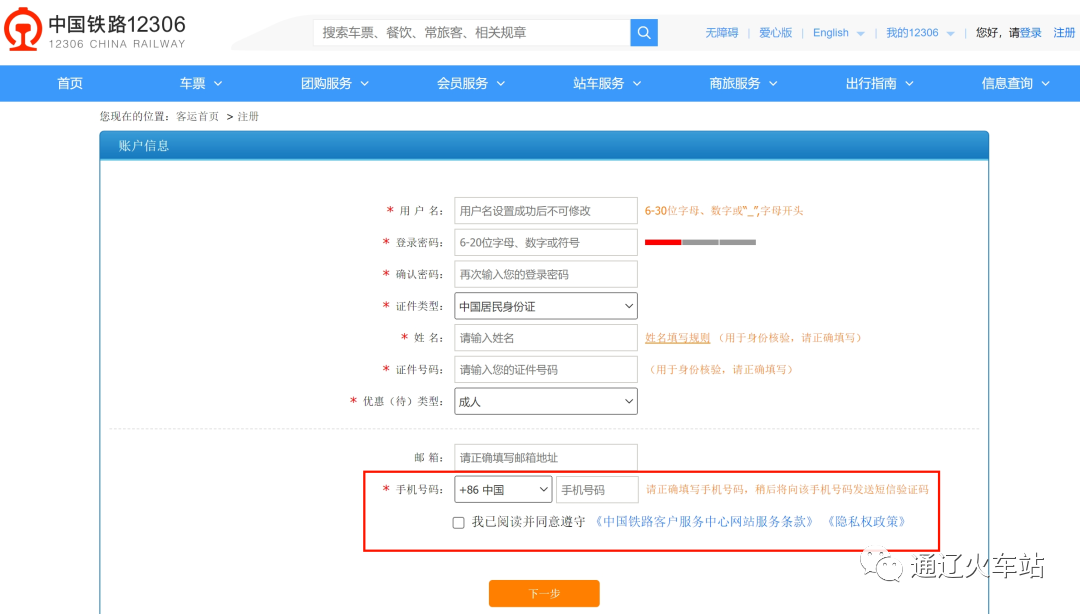Click the 用户名 username input field
Image resolution: width=1080 pixels, height=614 pixels.
(545, 210)
